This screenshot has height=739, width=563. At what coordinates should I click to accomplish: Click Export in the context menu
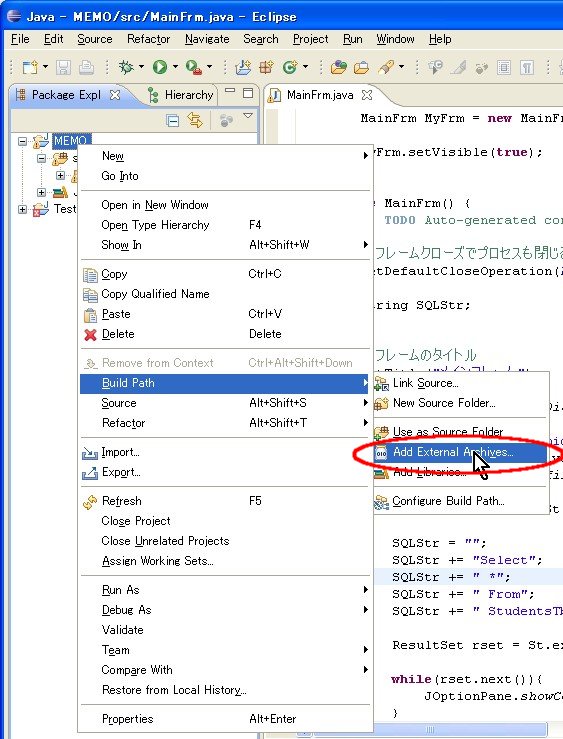[x=225, y=472]
